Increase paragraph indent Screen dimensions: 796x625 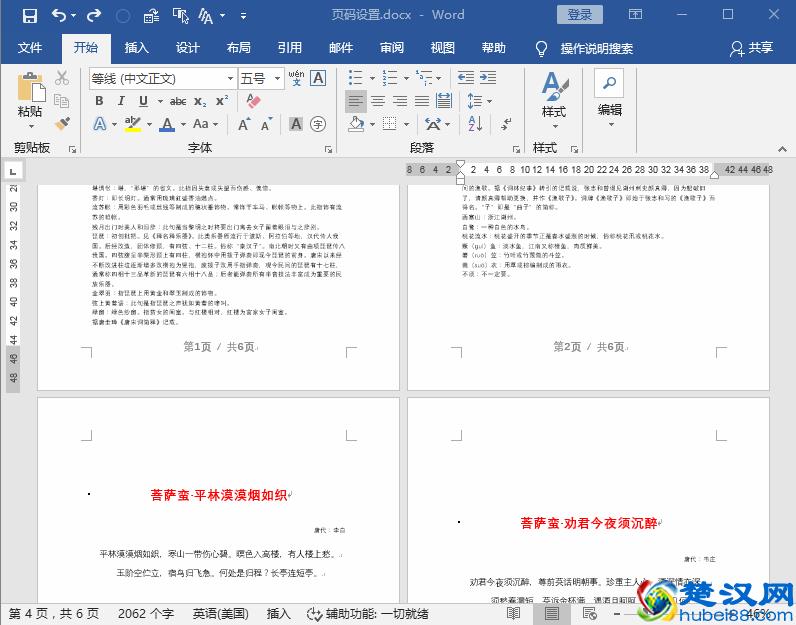click(x=488, y=78)
